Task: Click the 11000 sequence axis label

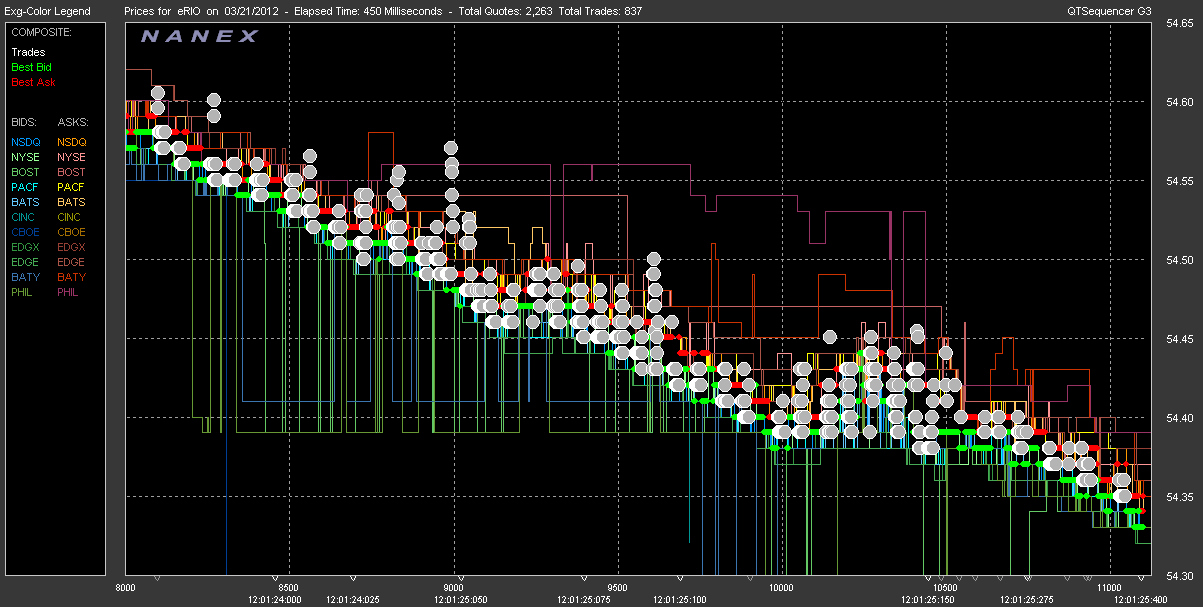Action: point(1110,588)
